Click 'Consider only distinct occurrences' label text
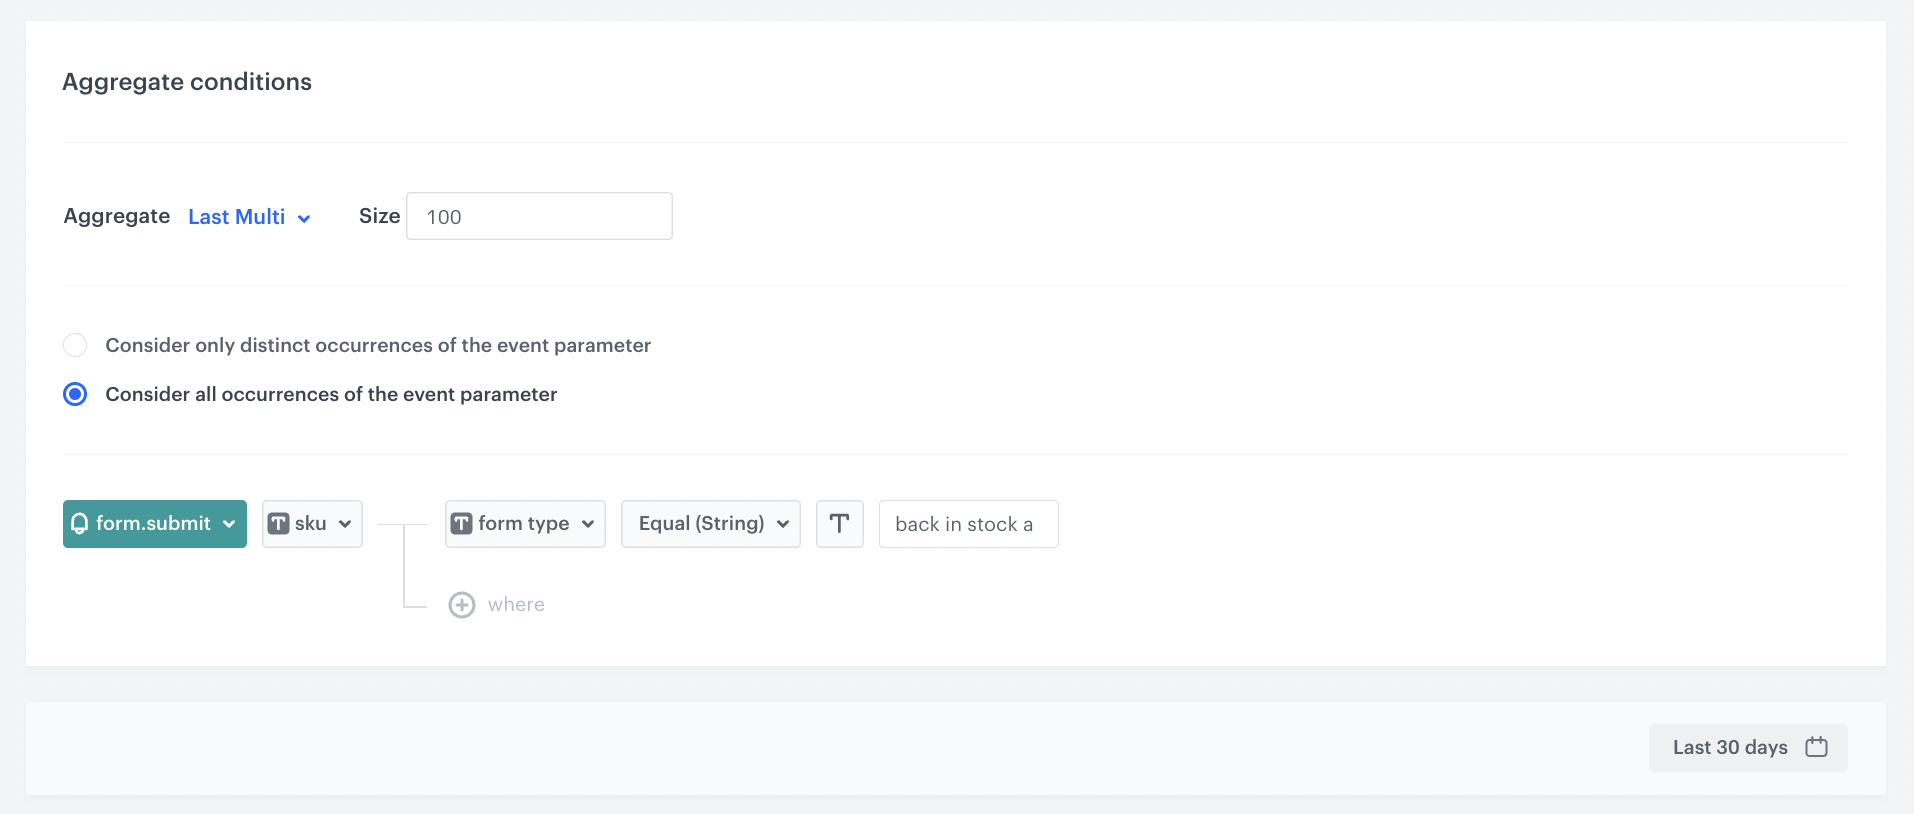Viewport: 1914px width, 814px height. pyautogui.click(x=378, y=345)
